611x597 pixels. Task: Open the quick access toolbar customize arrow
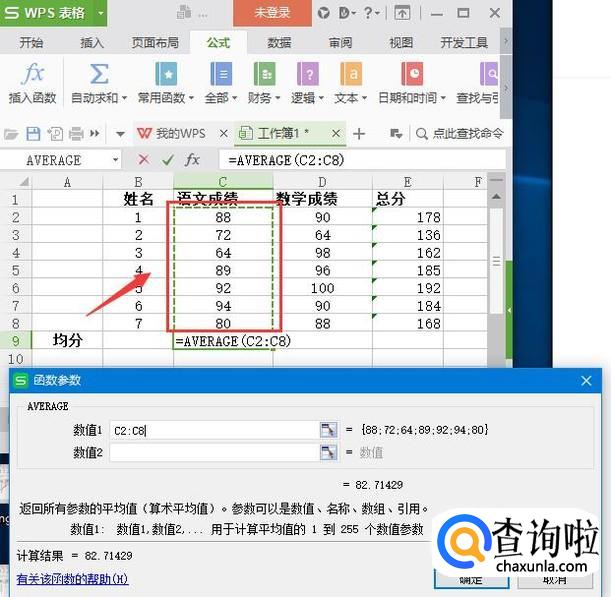(x=120, y=134)
